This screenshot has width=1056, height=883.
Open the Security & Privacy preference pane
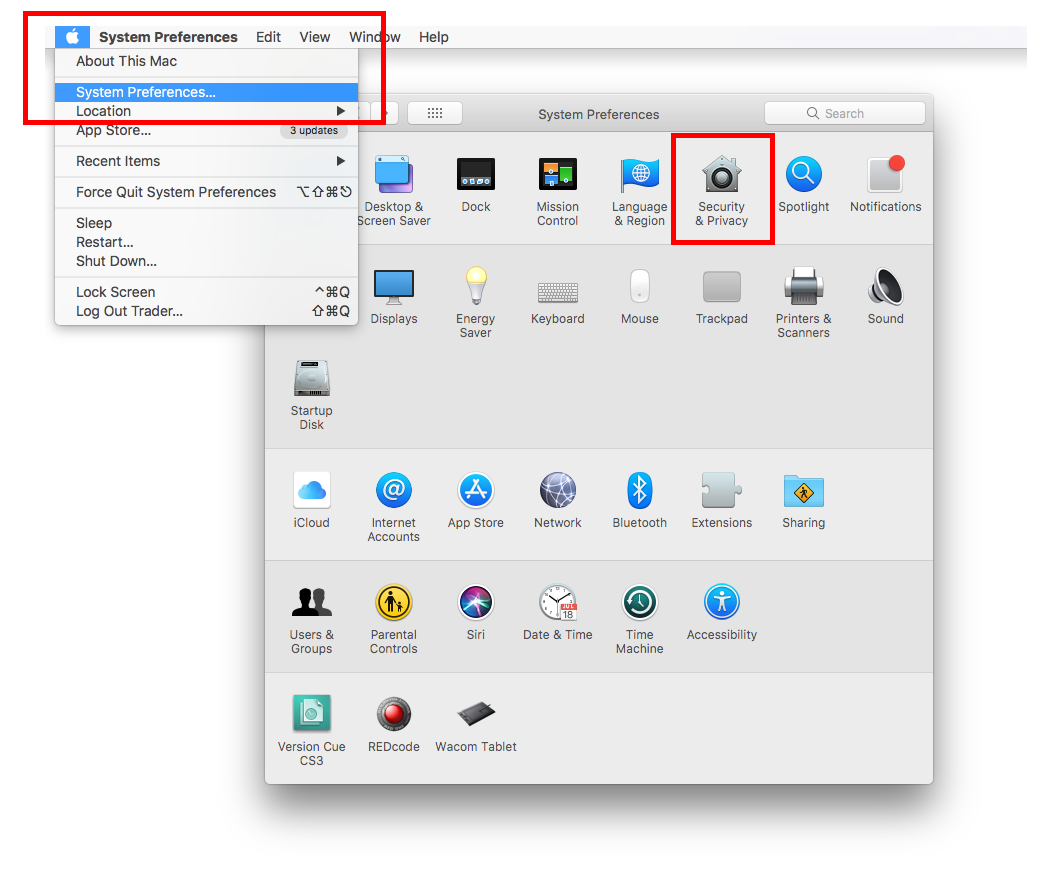[722, 191]
